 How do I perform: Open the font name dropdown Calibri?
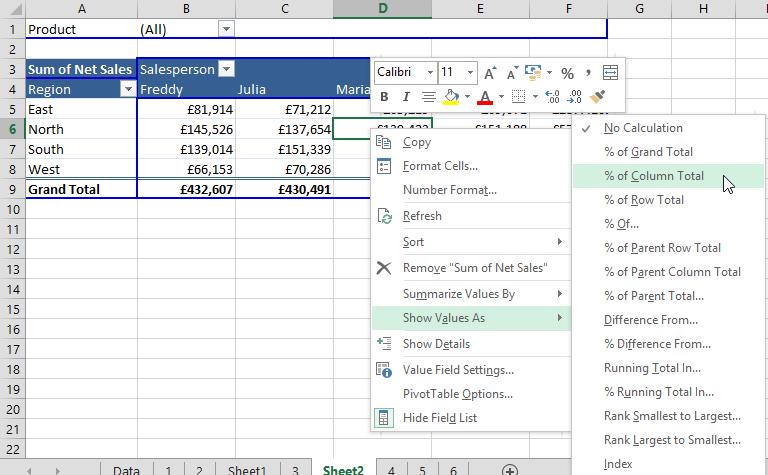[430, 73]
